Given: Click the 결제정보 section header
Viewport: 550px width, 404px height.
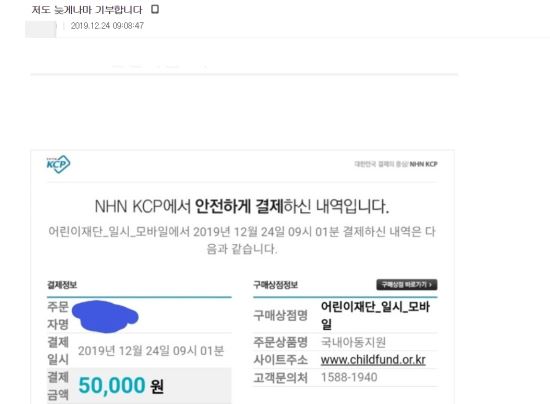Looking at the screenshot, I should click(62, 285).
